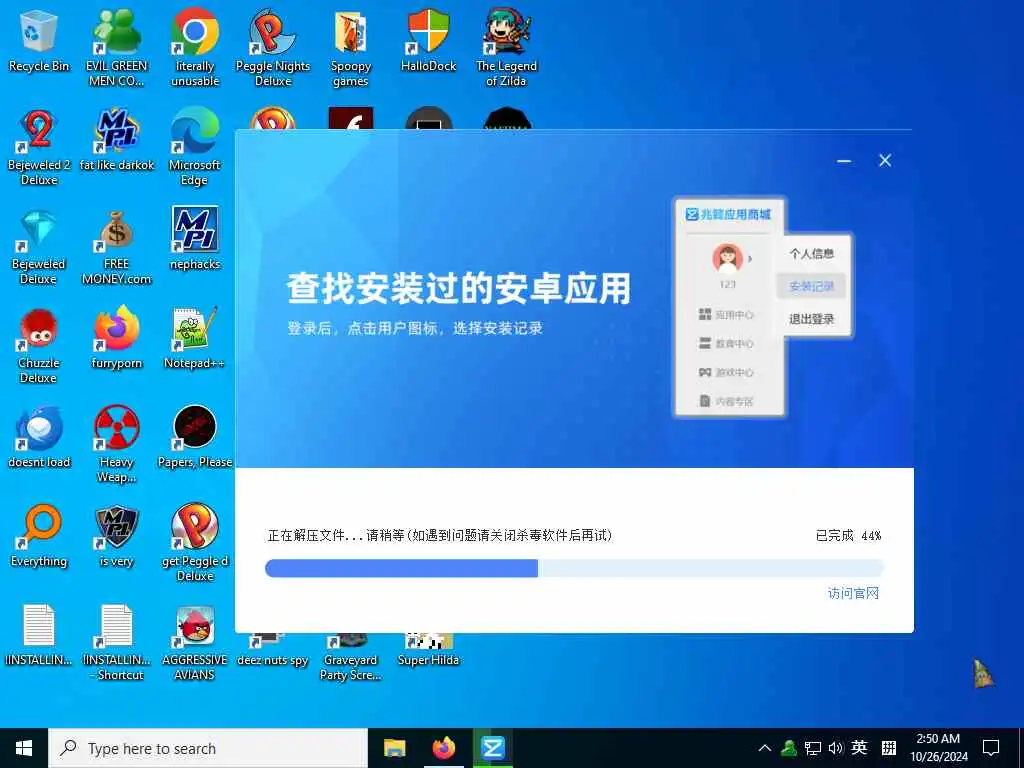Open the Spoopy games folder
This screenshot has width=1024, height=768.
pyautogui.click(x=351, y=48)
